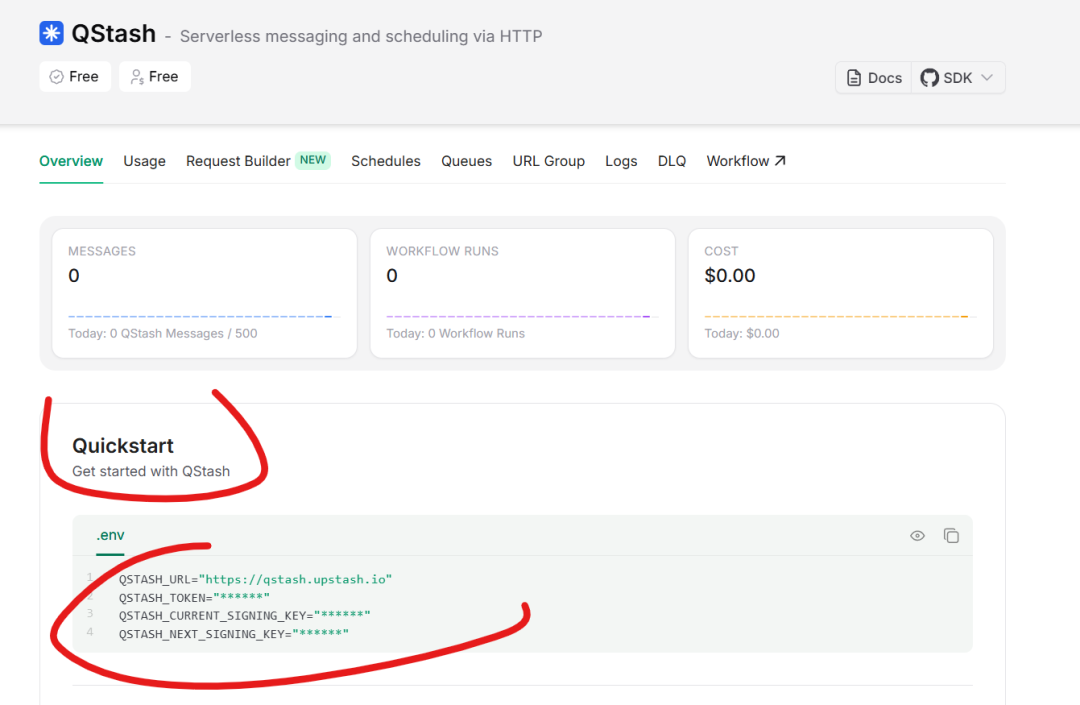The image size is (1080, 705).
Task: Click the QSTASH_TOKEN line
Action: [194, 597]
